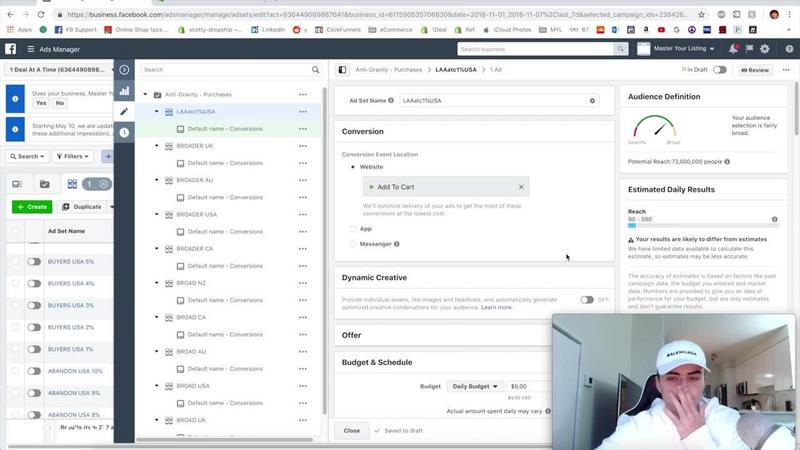Select the App conversion location radio

(x=353, y=229)
